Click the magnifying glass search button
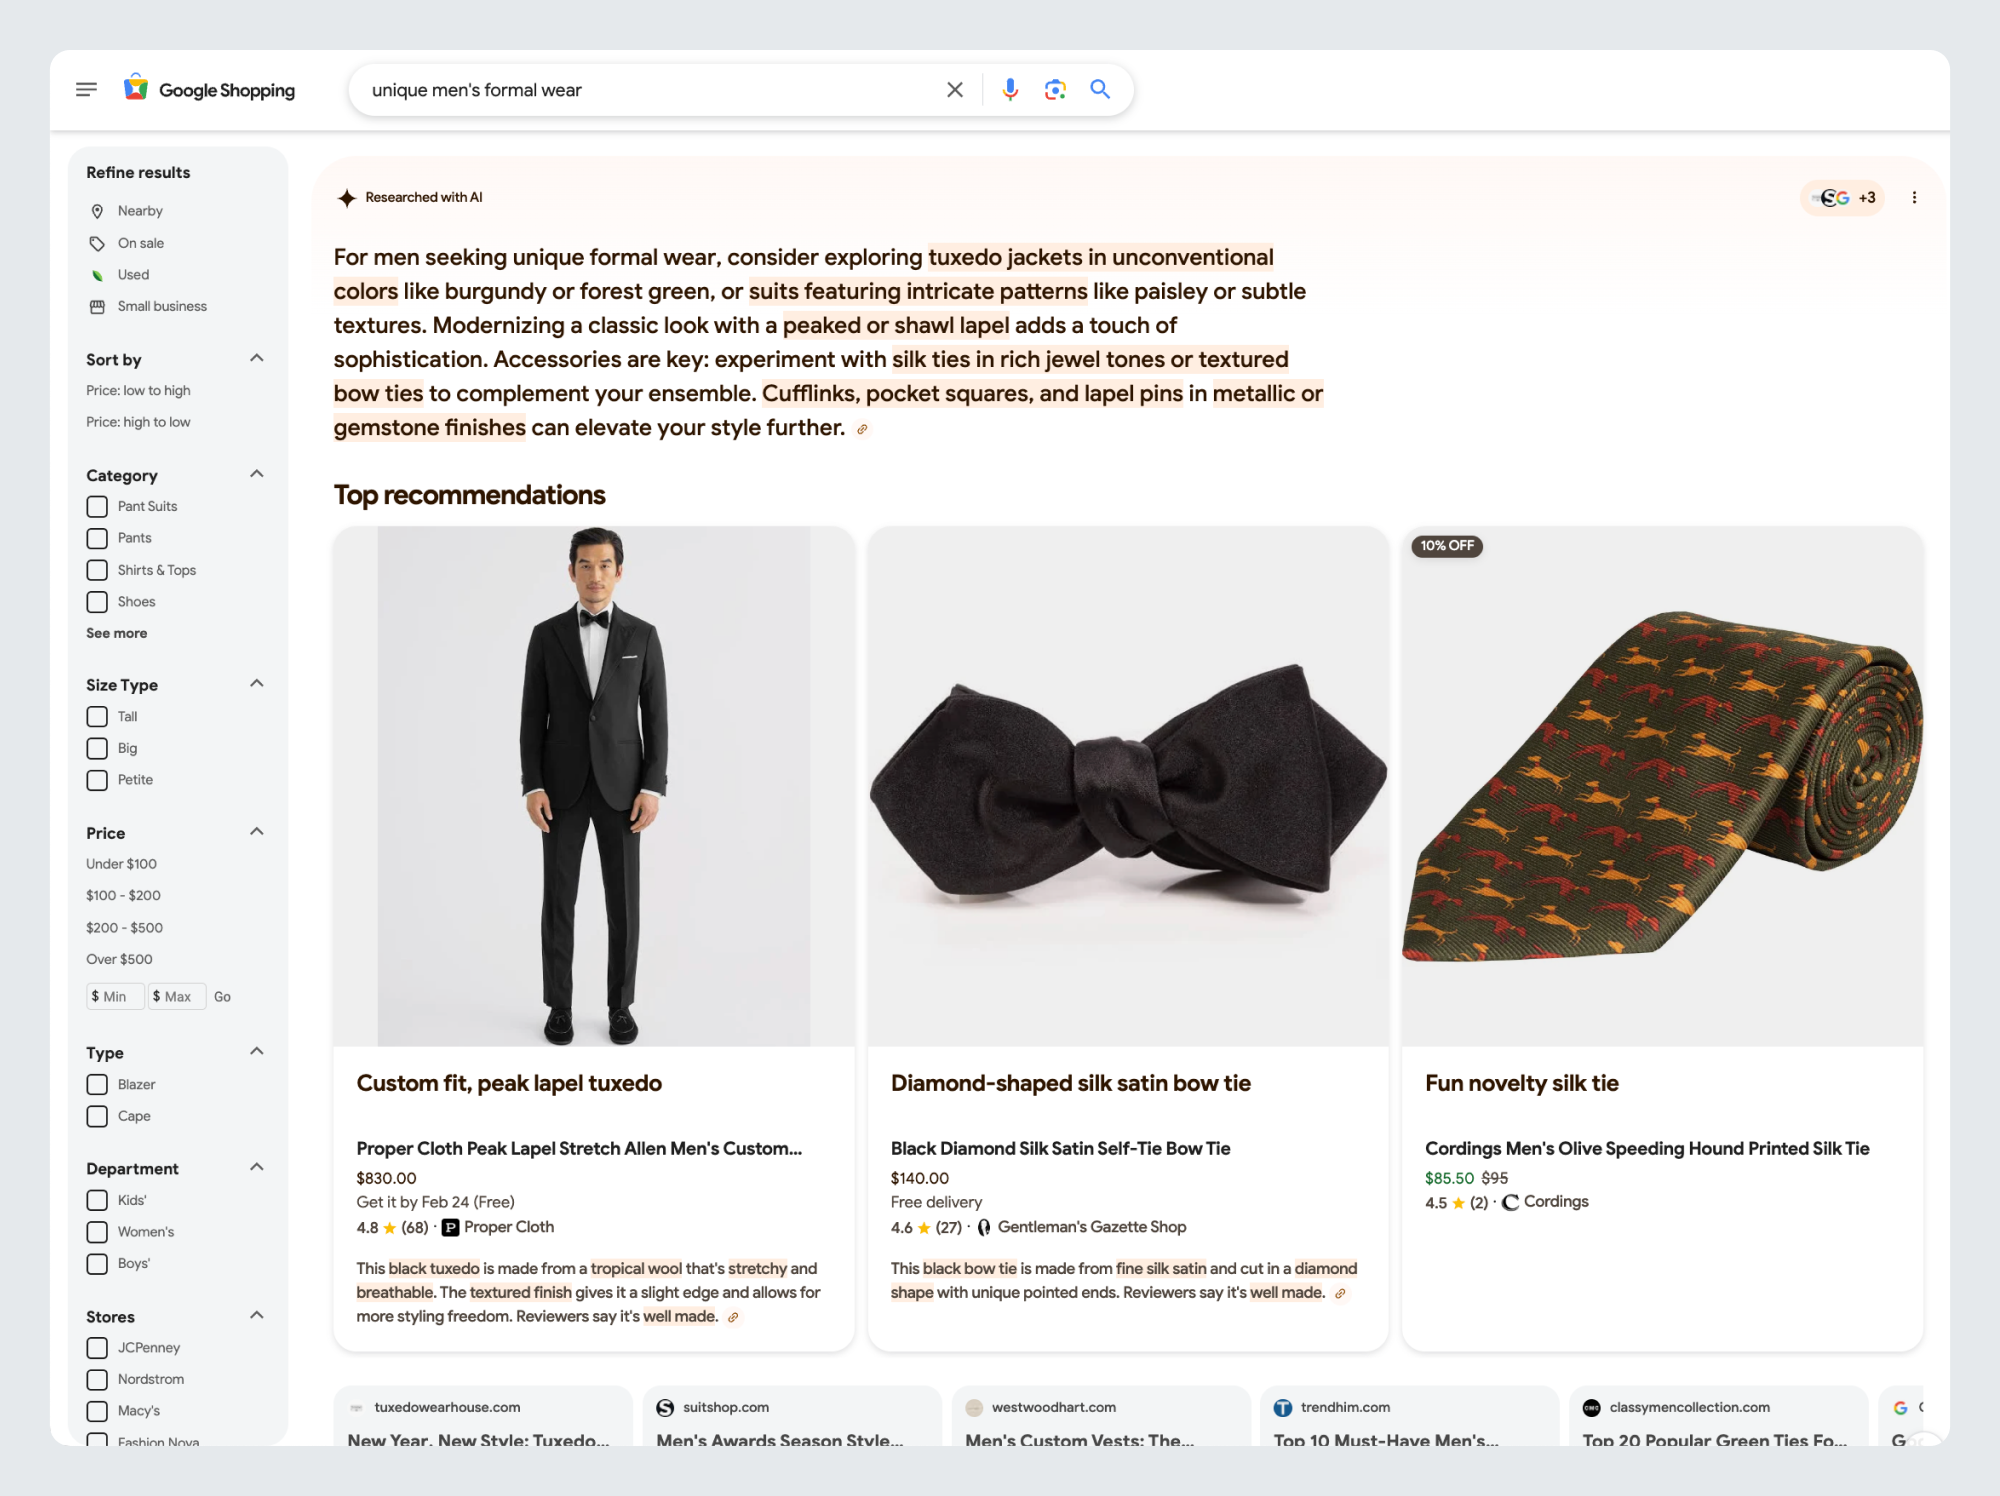The image size is (2000, 1496). 1100,90
